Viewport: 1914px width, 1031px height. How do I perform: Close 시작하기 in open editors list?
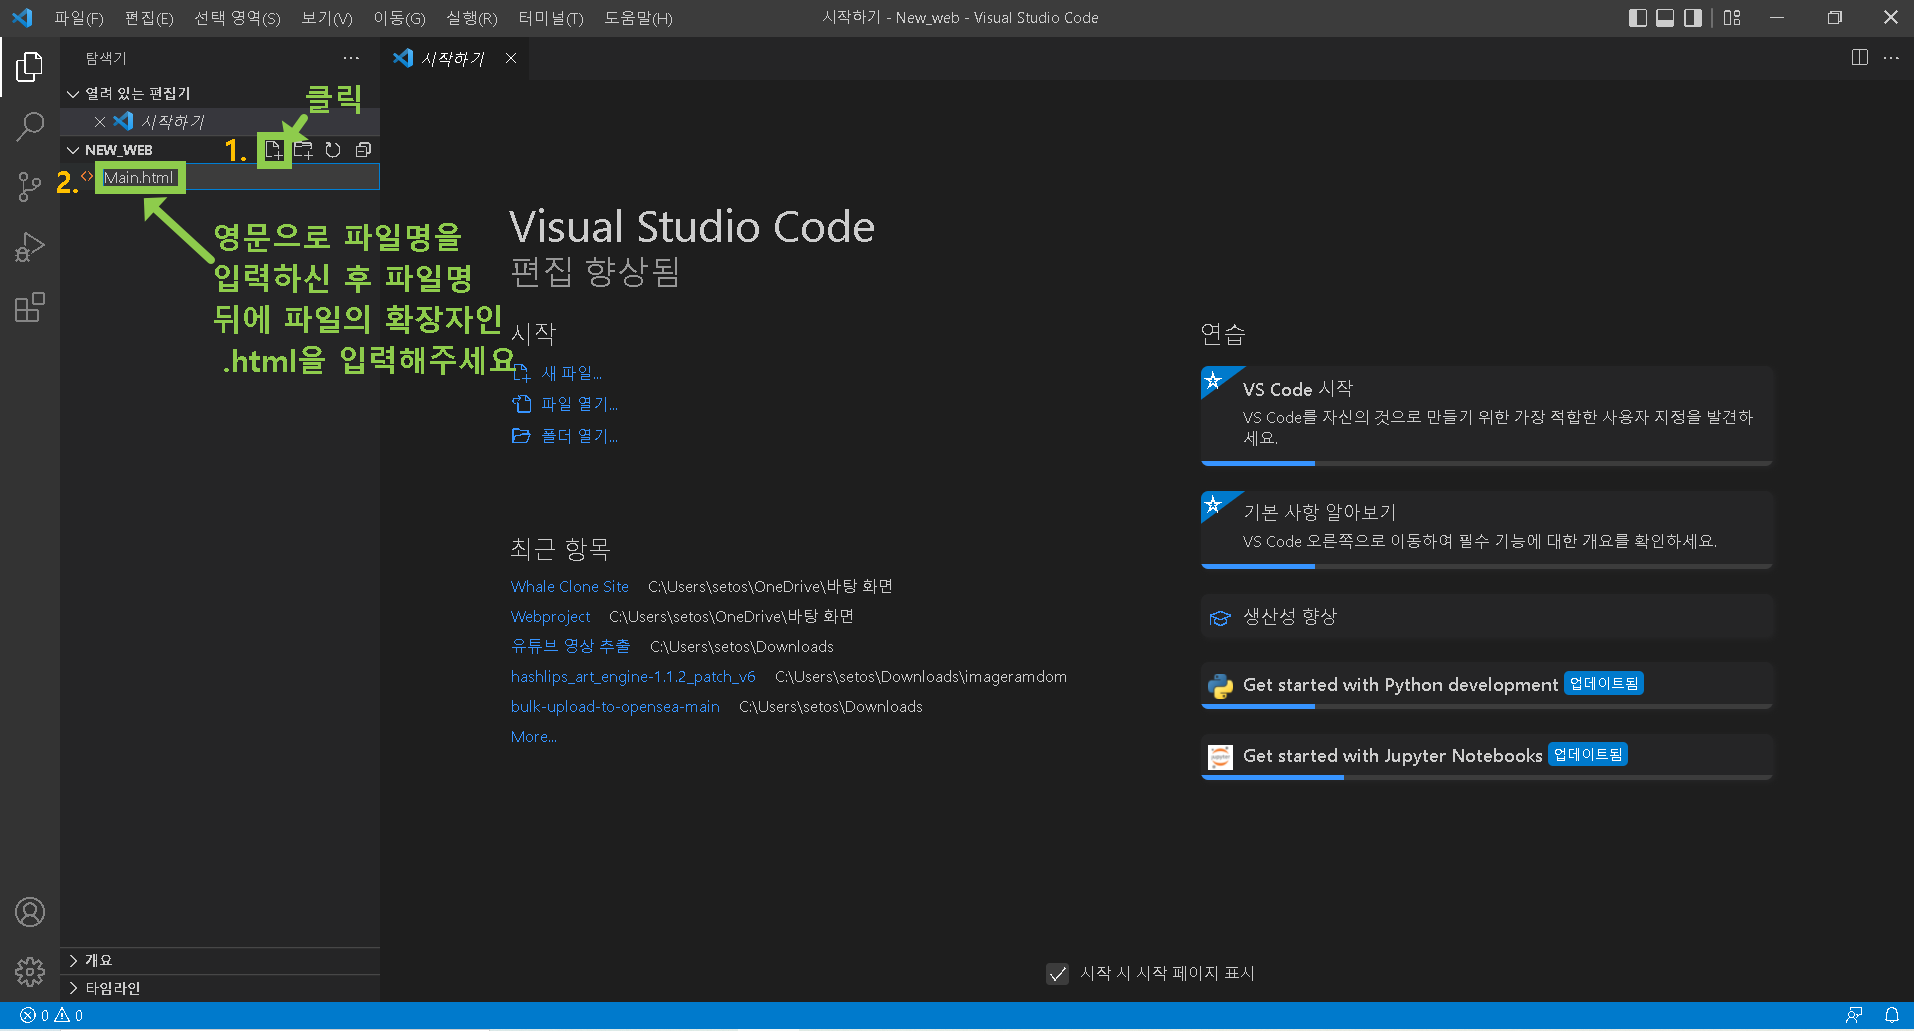coord(100,122)
